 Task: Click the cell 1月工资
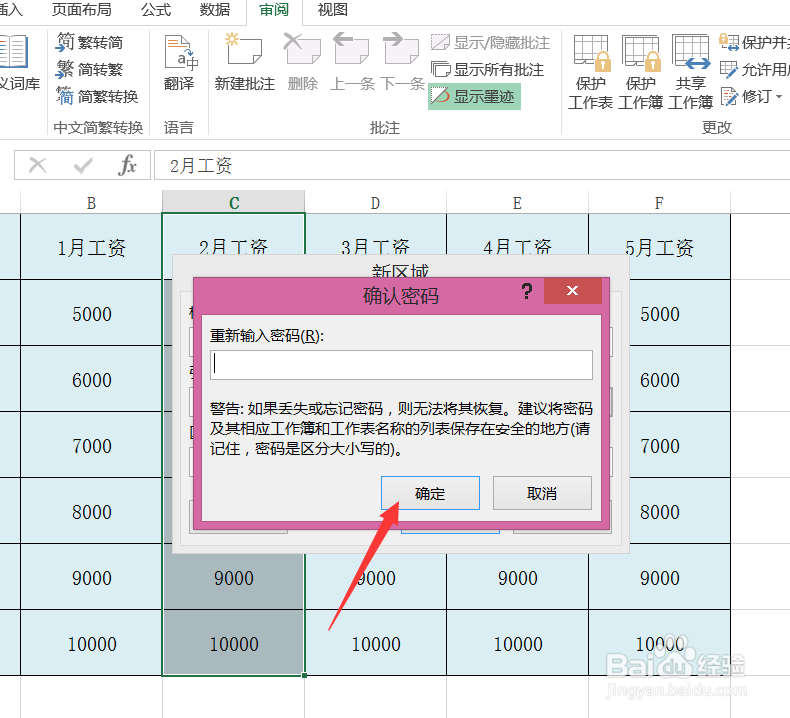[x=91, y=247]
